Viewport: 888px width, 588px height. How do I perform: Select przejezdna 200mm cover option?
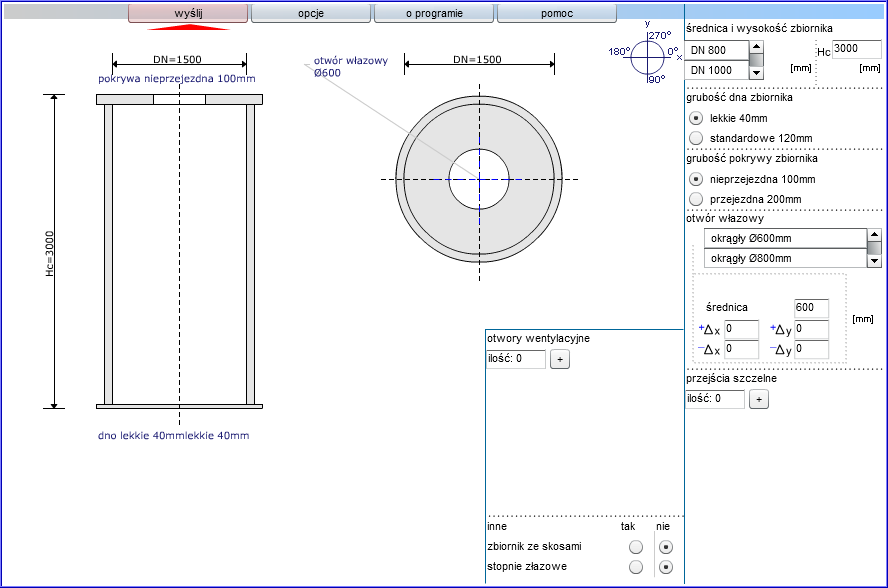pos(695,199)
